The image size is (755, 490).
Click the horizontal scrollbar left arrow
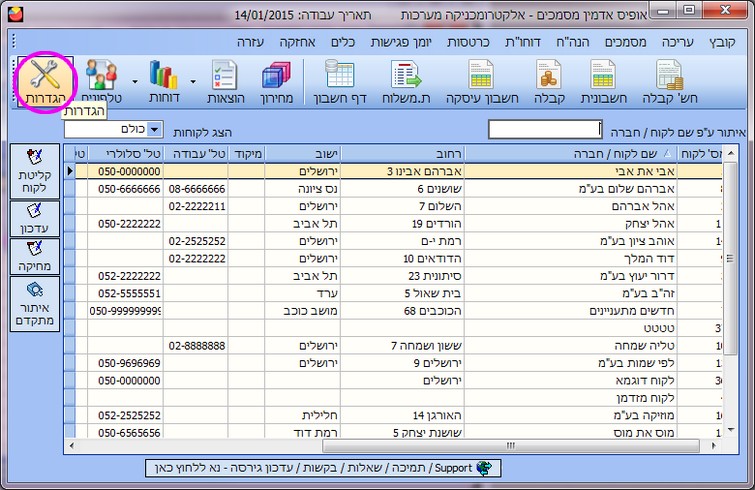(71, 446)
